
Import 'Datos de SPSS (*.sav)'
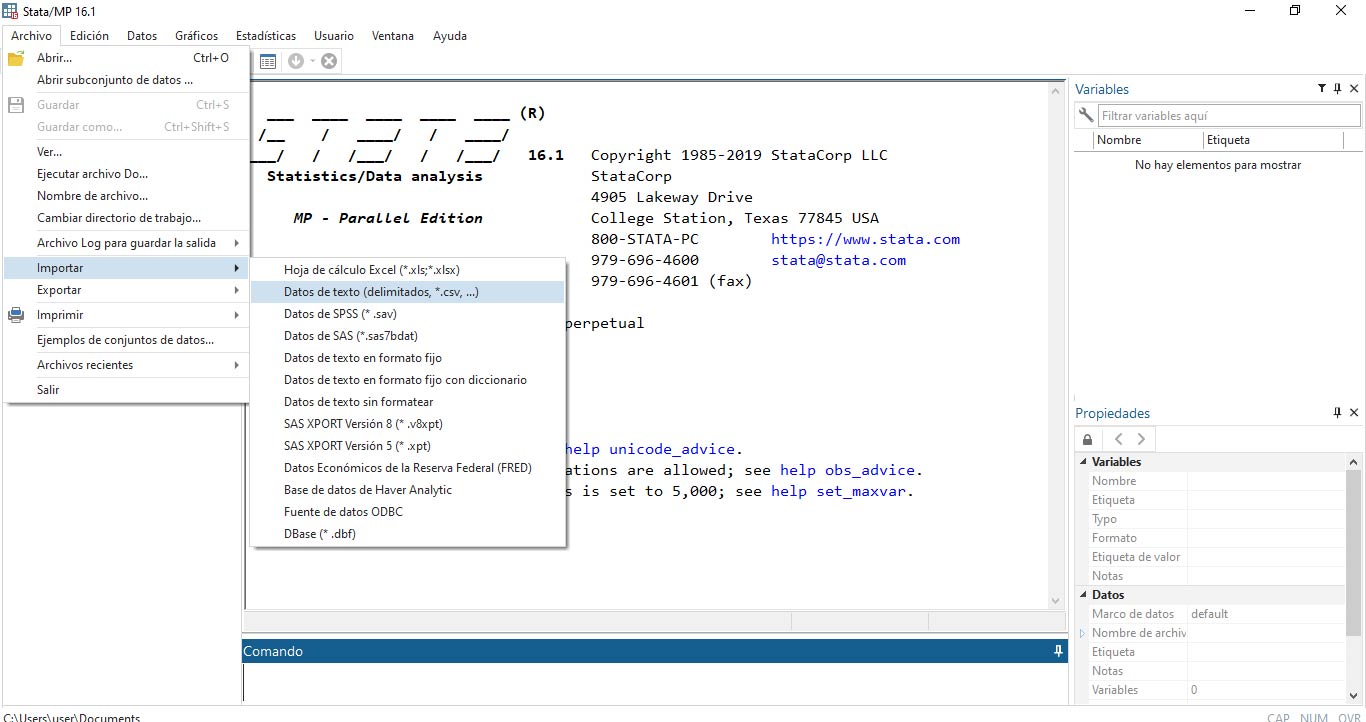408,314
